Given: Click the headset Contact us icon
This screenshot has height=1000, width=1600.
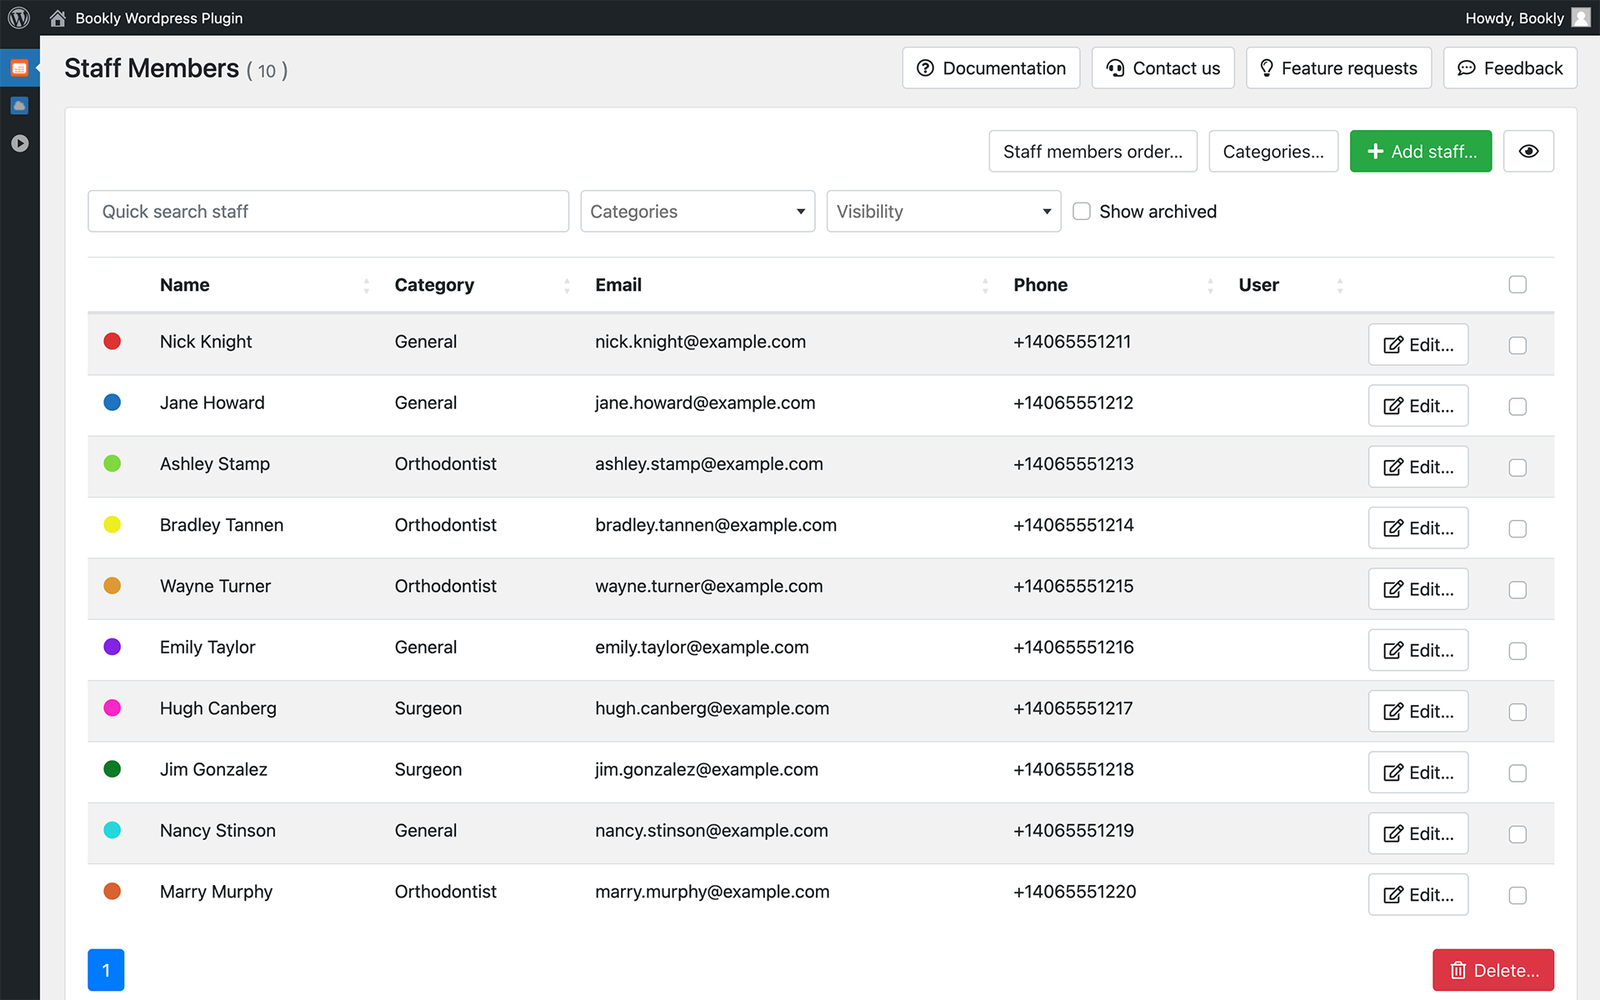Looking at the screenshot, I should coord(1115,67).
